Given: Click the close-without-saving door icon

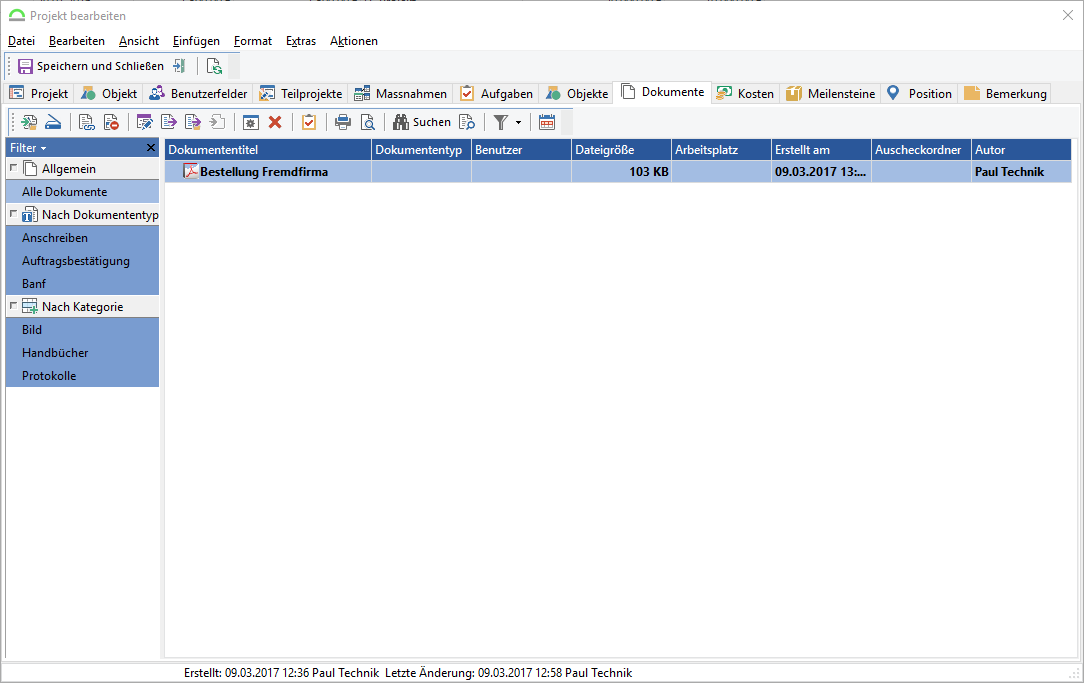Looking at the screenshot, I should (179, 66).
